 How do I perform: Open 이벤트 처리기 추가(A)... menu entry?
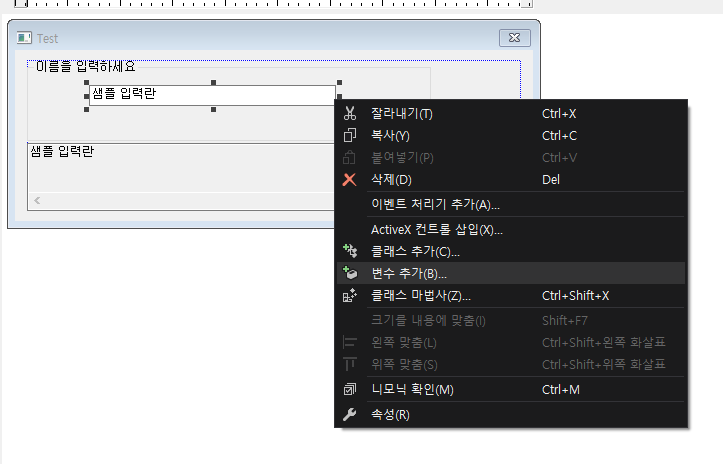510,204
